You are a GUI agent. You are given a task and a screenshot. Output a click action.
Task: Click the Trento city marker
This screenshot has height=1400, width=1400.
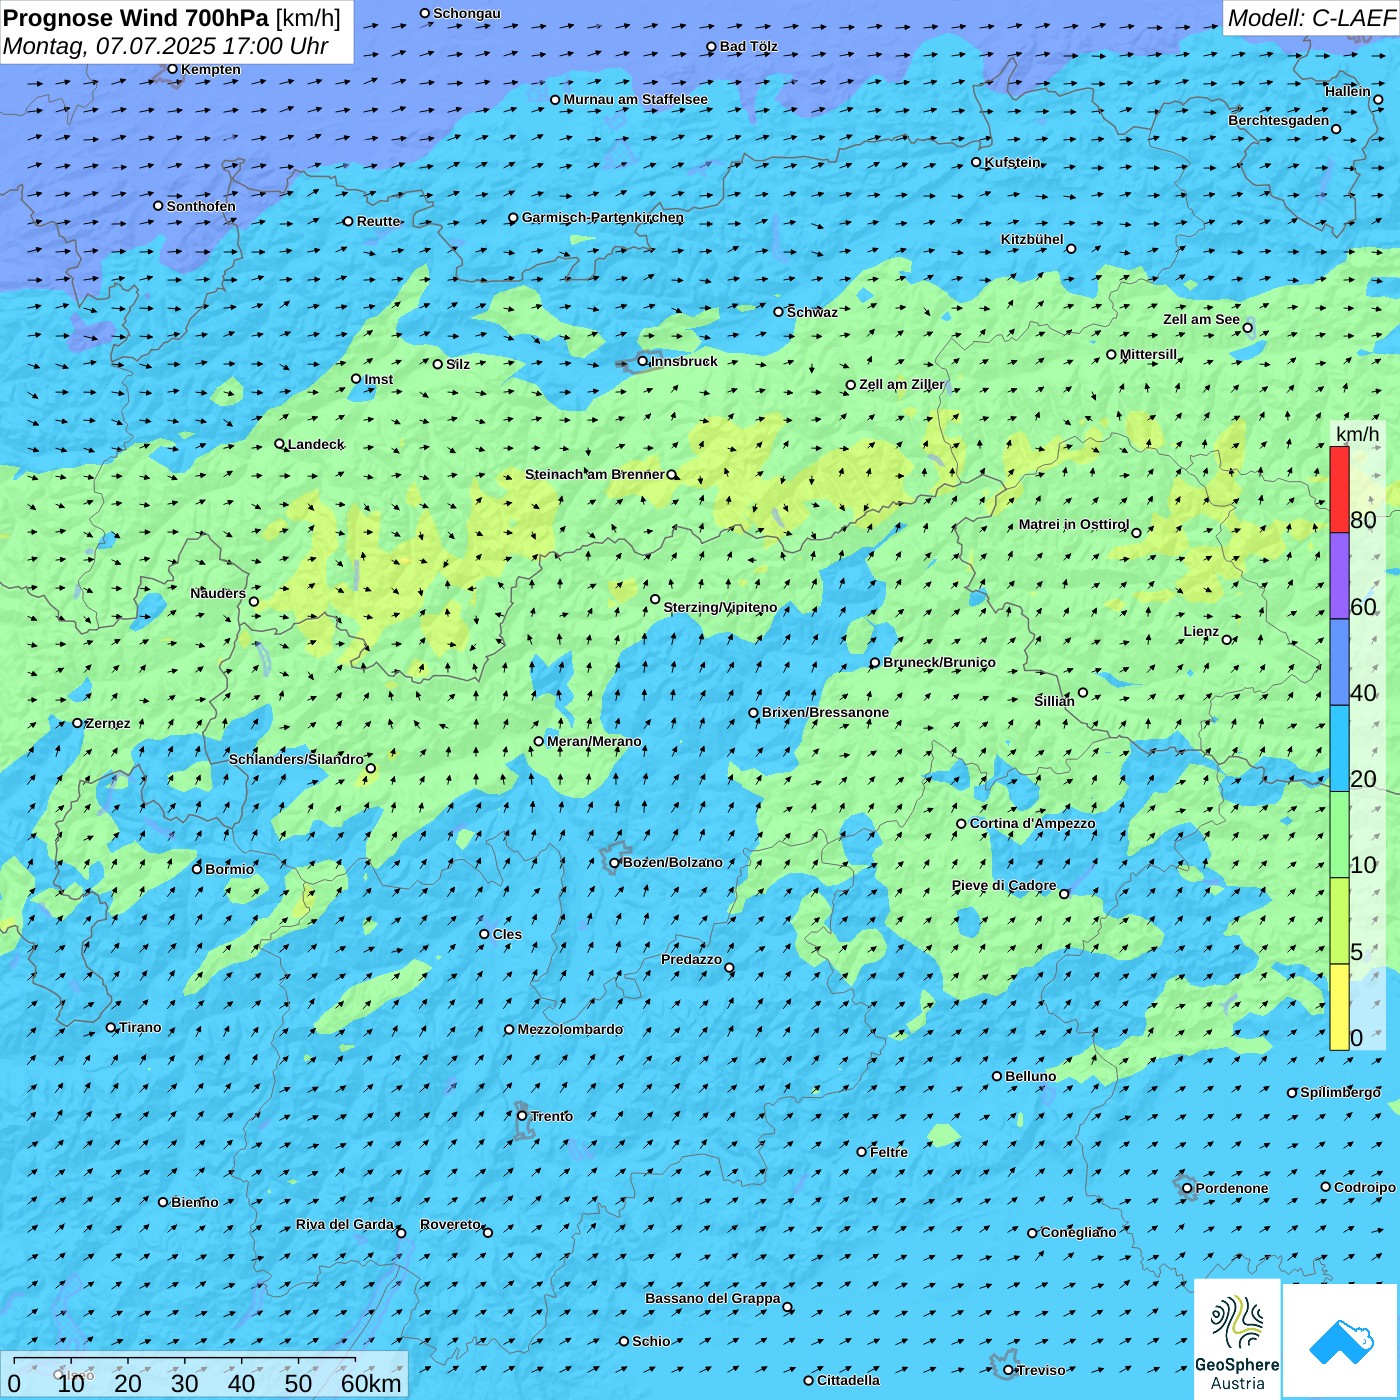(x=522, y=1116)
